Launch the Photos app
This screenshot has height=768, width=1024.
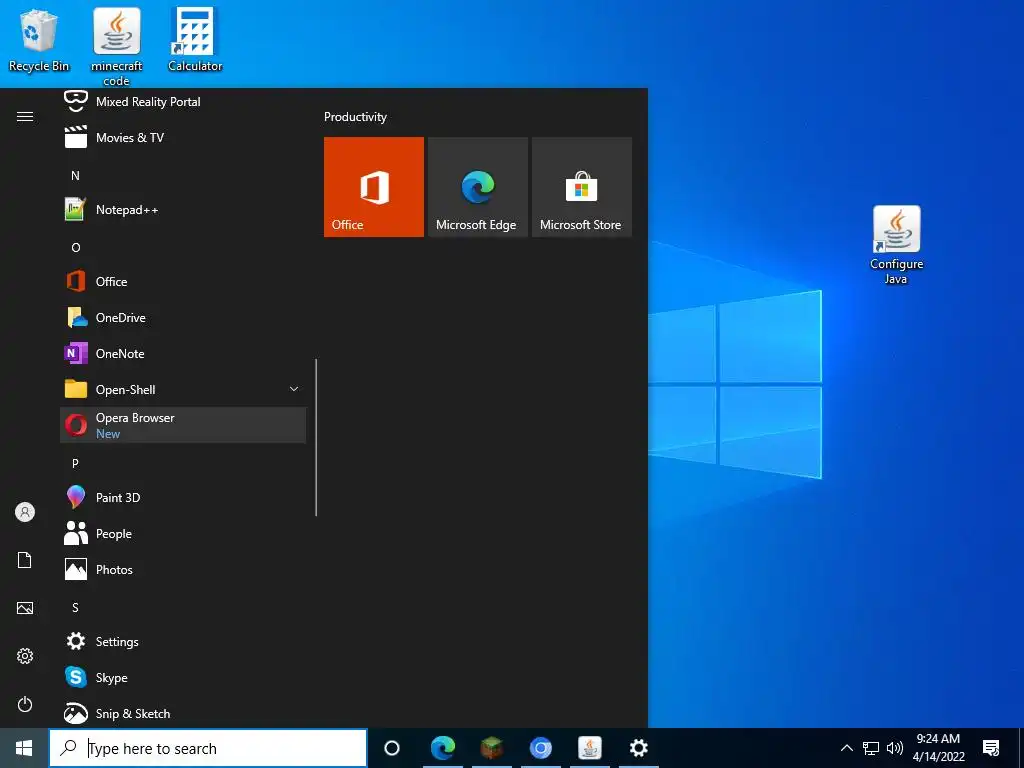[183, 569]
